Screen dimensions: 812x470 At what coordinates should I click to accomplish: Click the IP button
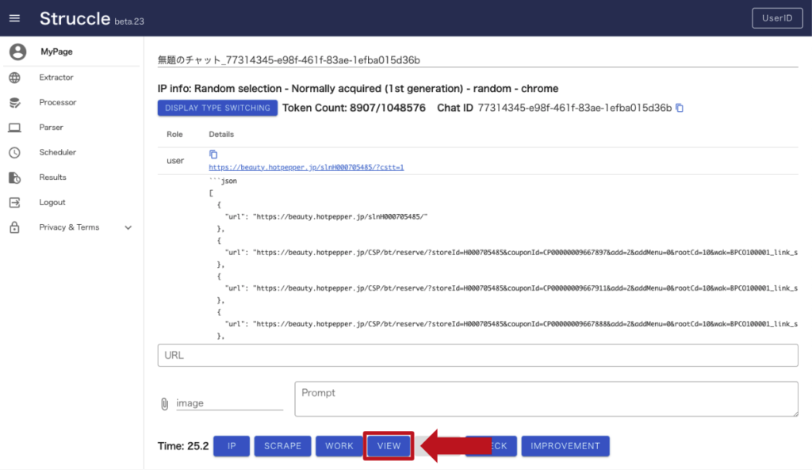[231, 446]
